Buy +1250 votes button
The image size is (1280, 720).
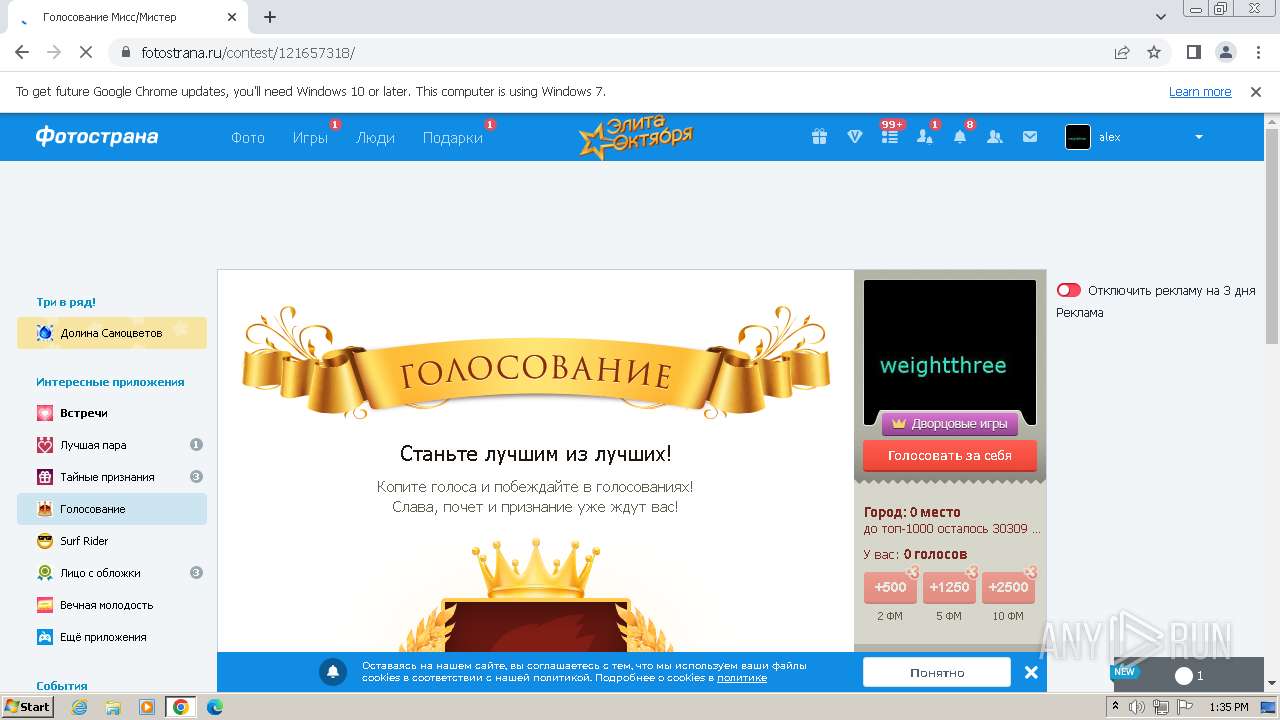click(949, 587)
